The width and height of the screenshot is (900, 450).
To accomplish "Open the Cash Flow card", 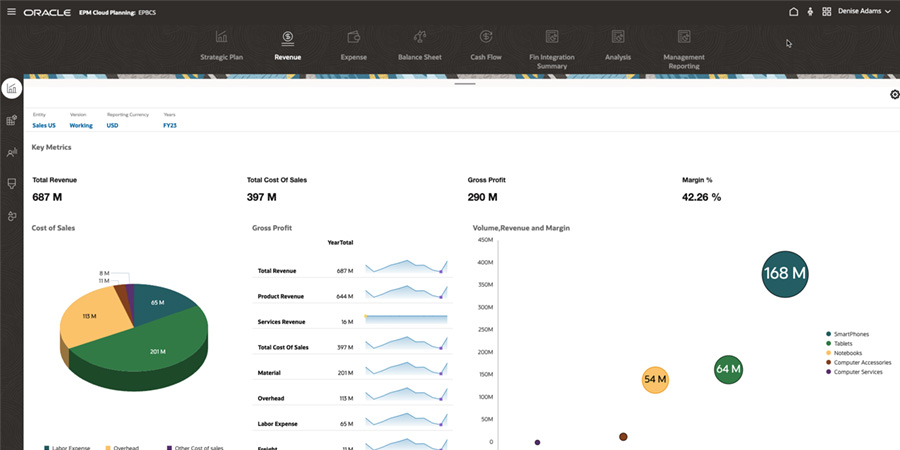I will tap(486, 46).
